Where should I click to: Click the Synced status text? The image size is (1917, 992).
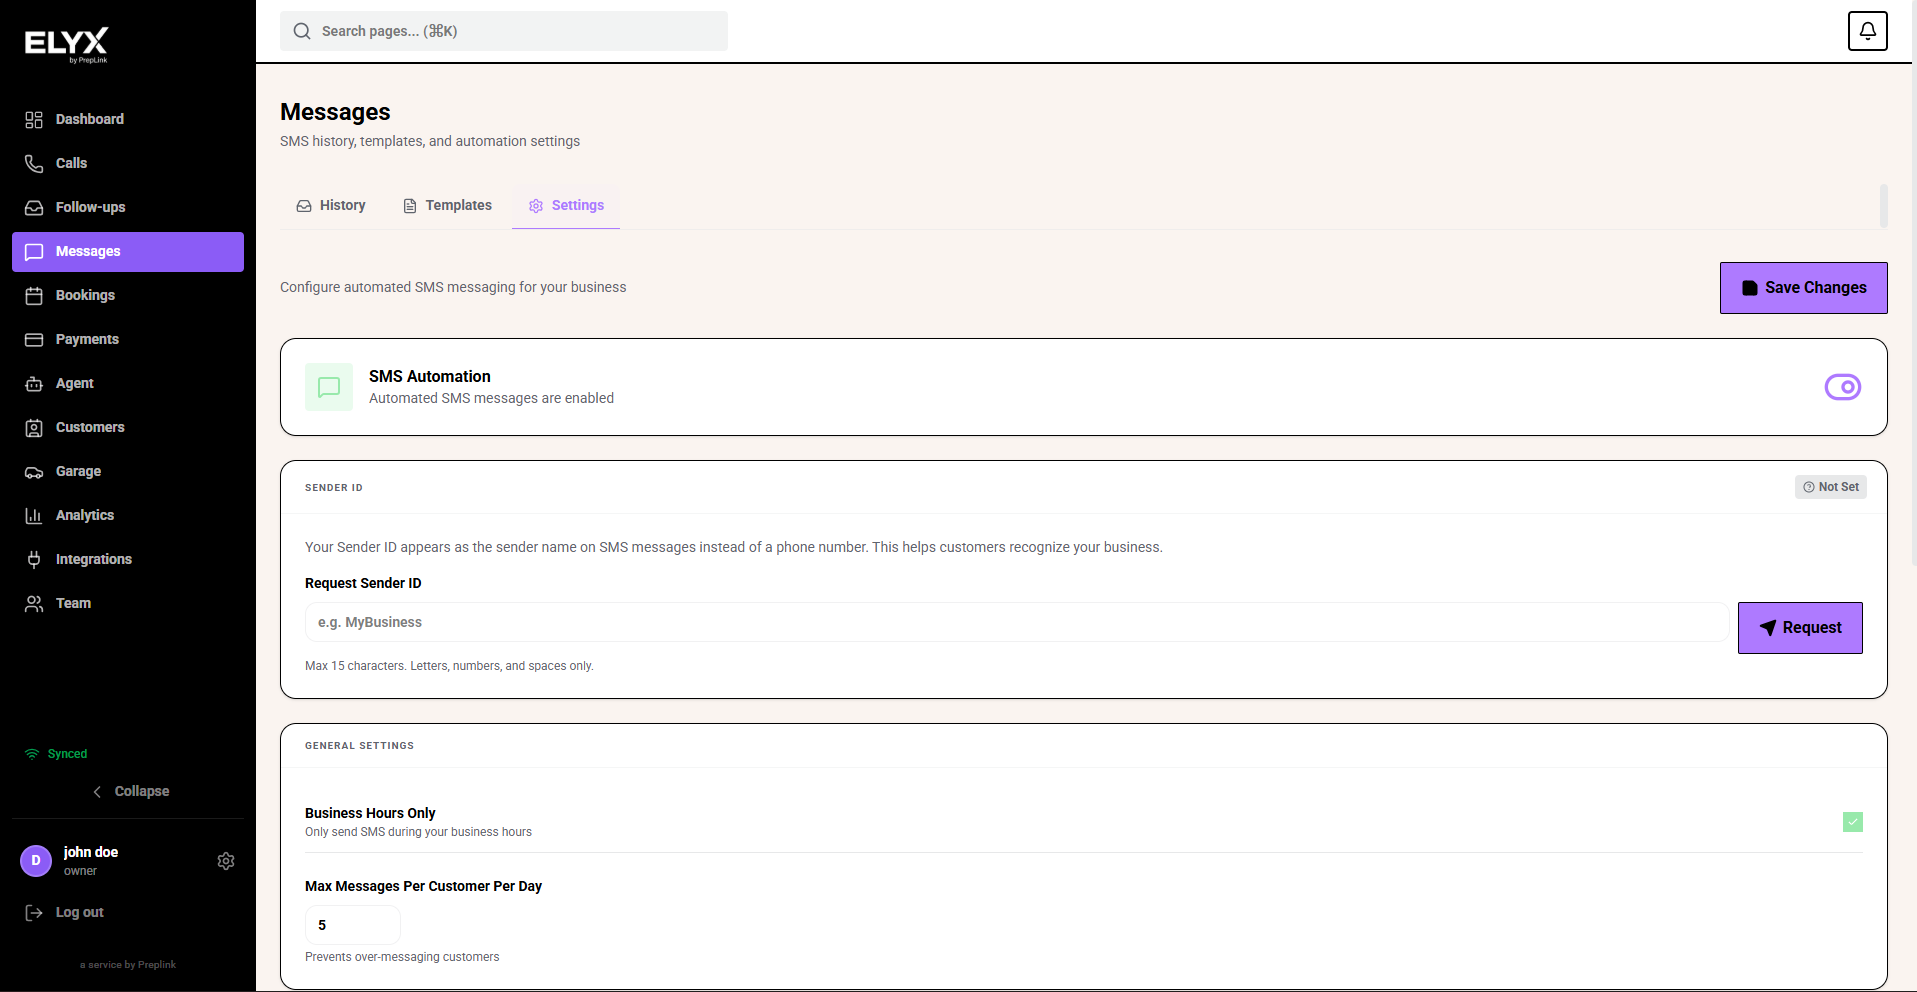click(67, 754)
